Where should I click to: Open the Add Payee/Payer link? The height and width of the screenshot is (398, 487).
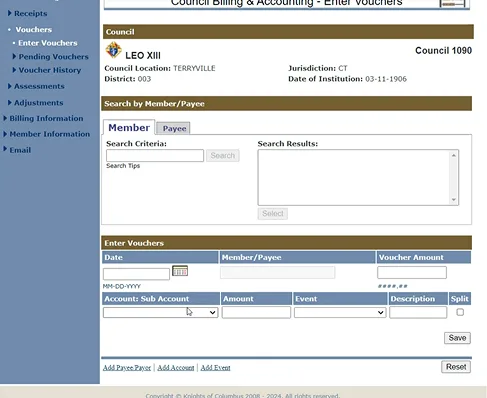tap(127, 367)
